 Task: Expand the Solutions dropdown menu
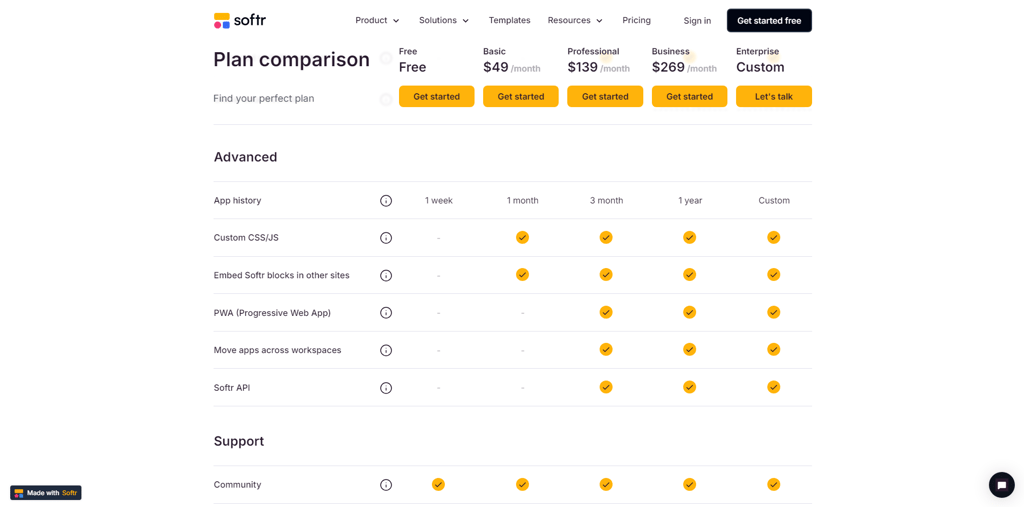tap(444, 20)
